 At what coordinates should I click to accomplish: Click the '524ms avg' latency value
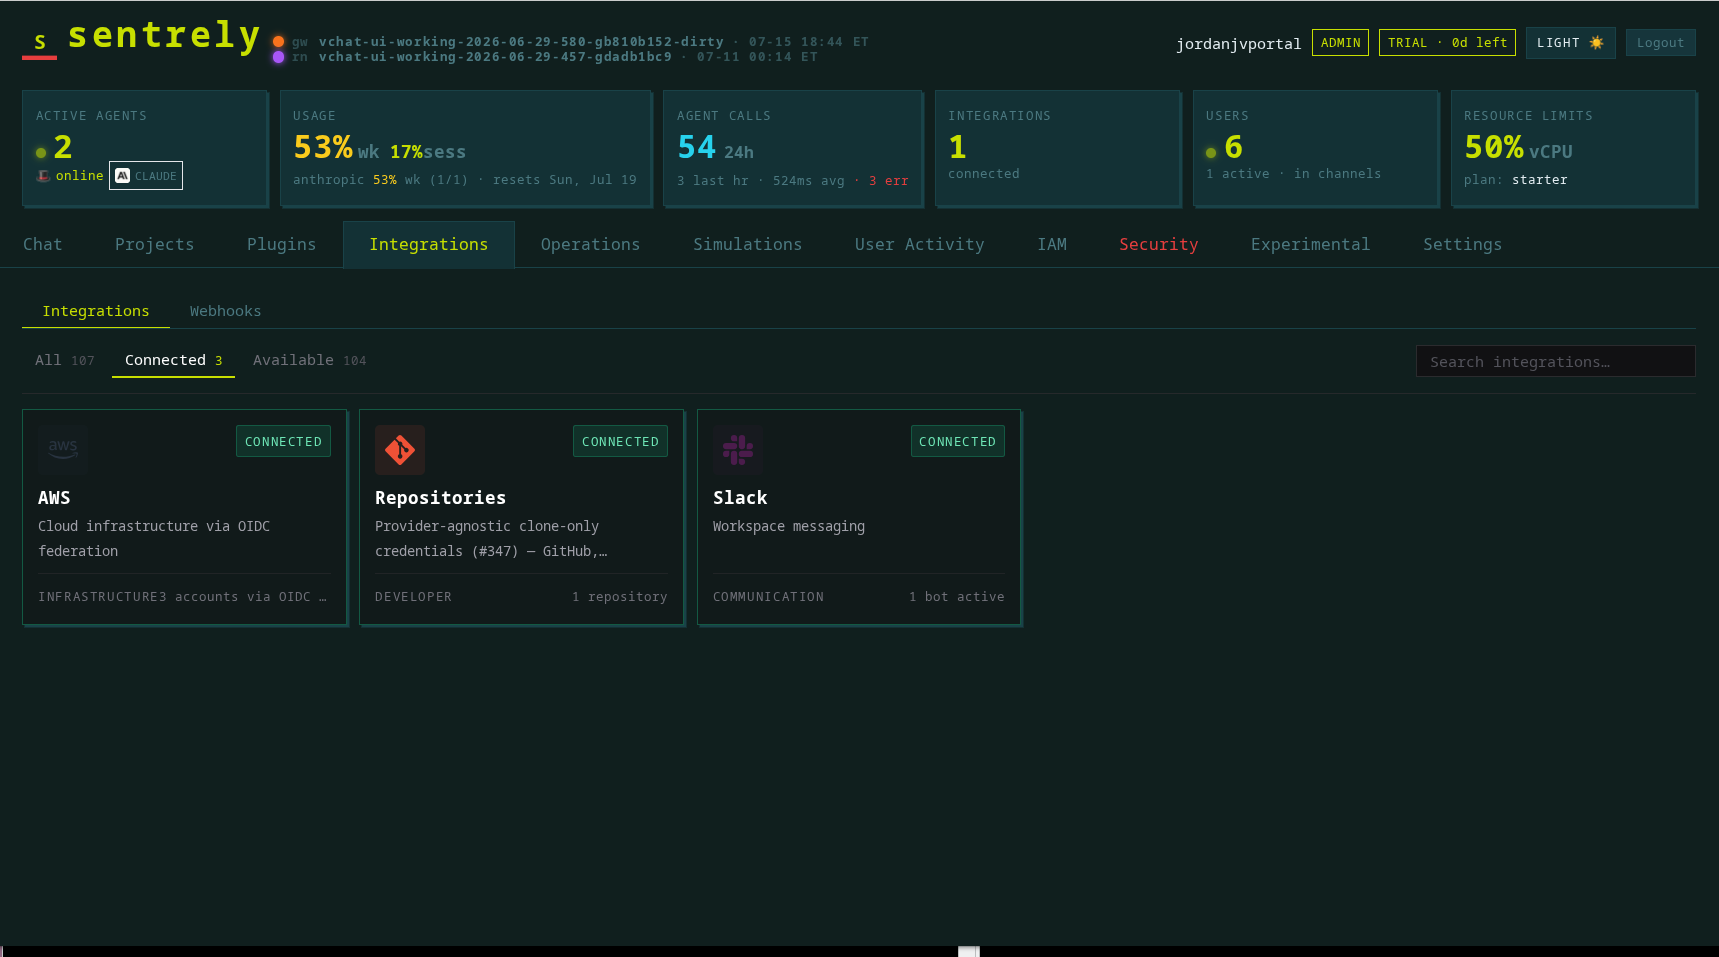point(808,181)
